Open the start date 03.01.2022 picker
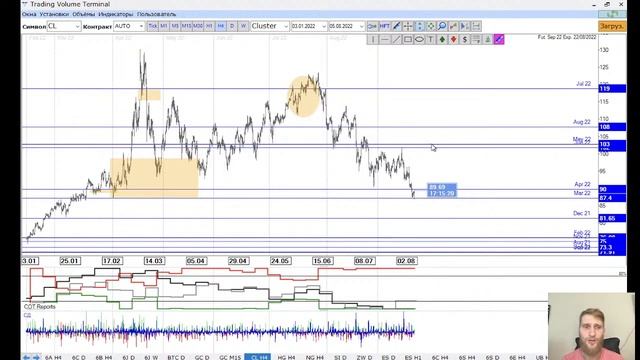640x360 pixels. click(309, 26)
